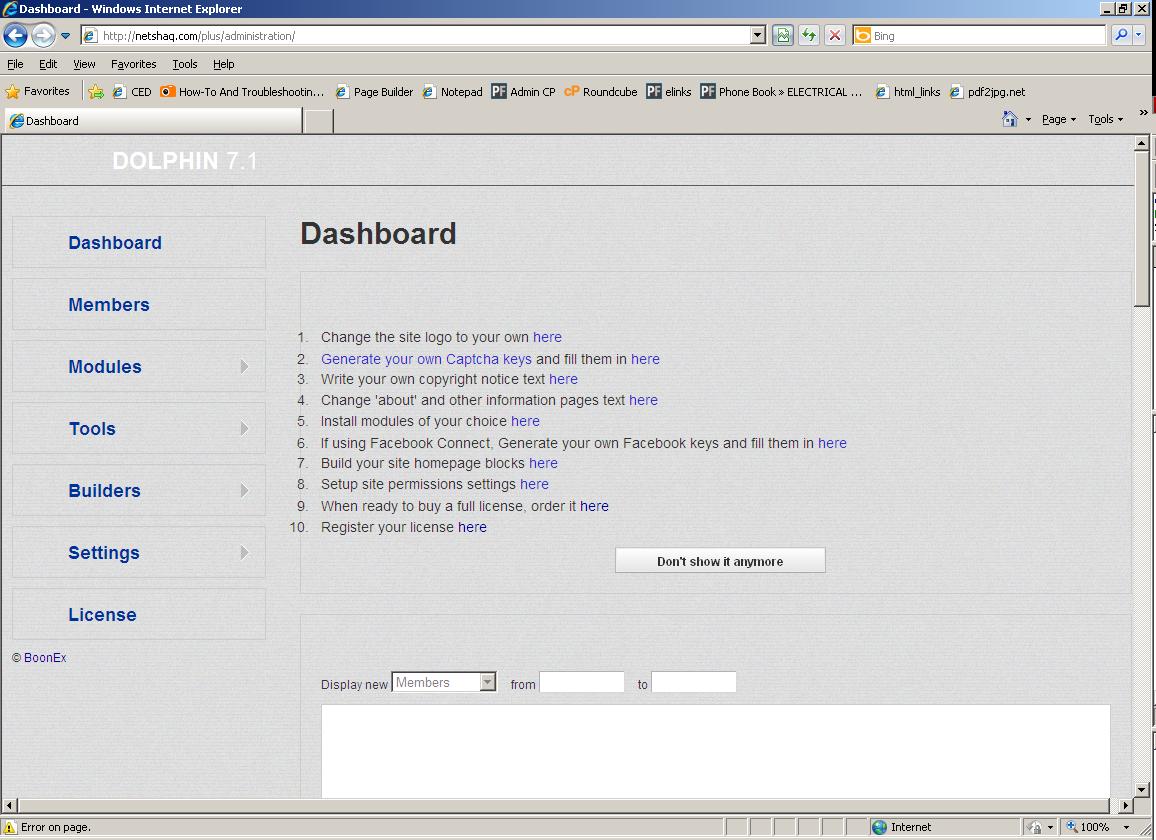Screen dimensions: 1156x840
Task: Open the Tools menu in menu bar
Action: coord(185,64)
